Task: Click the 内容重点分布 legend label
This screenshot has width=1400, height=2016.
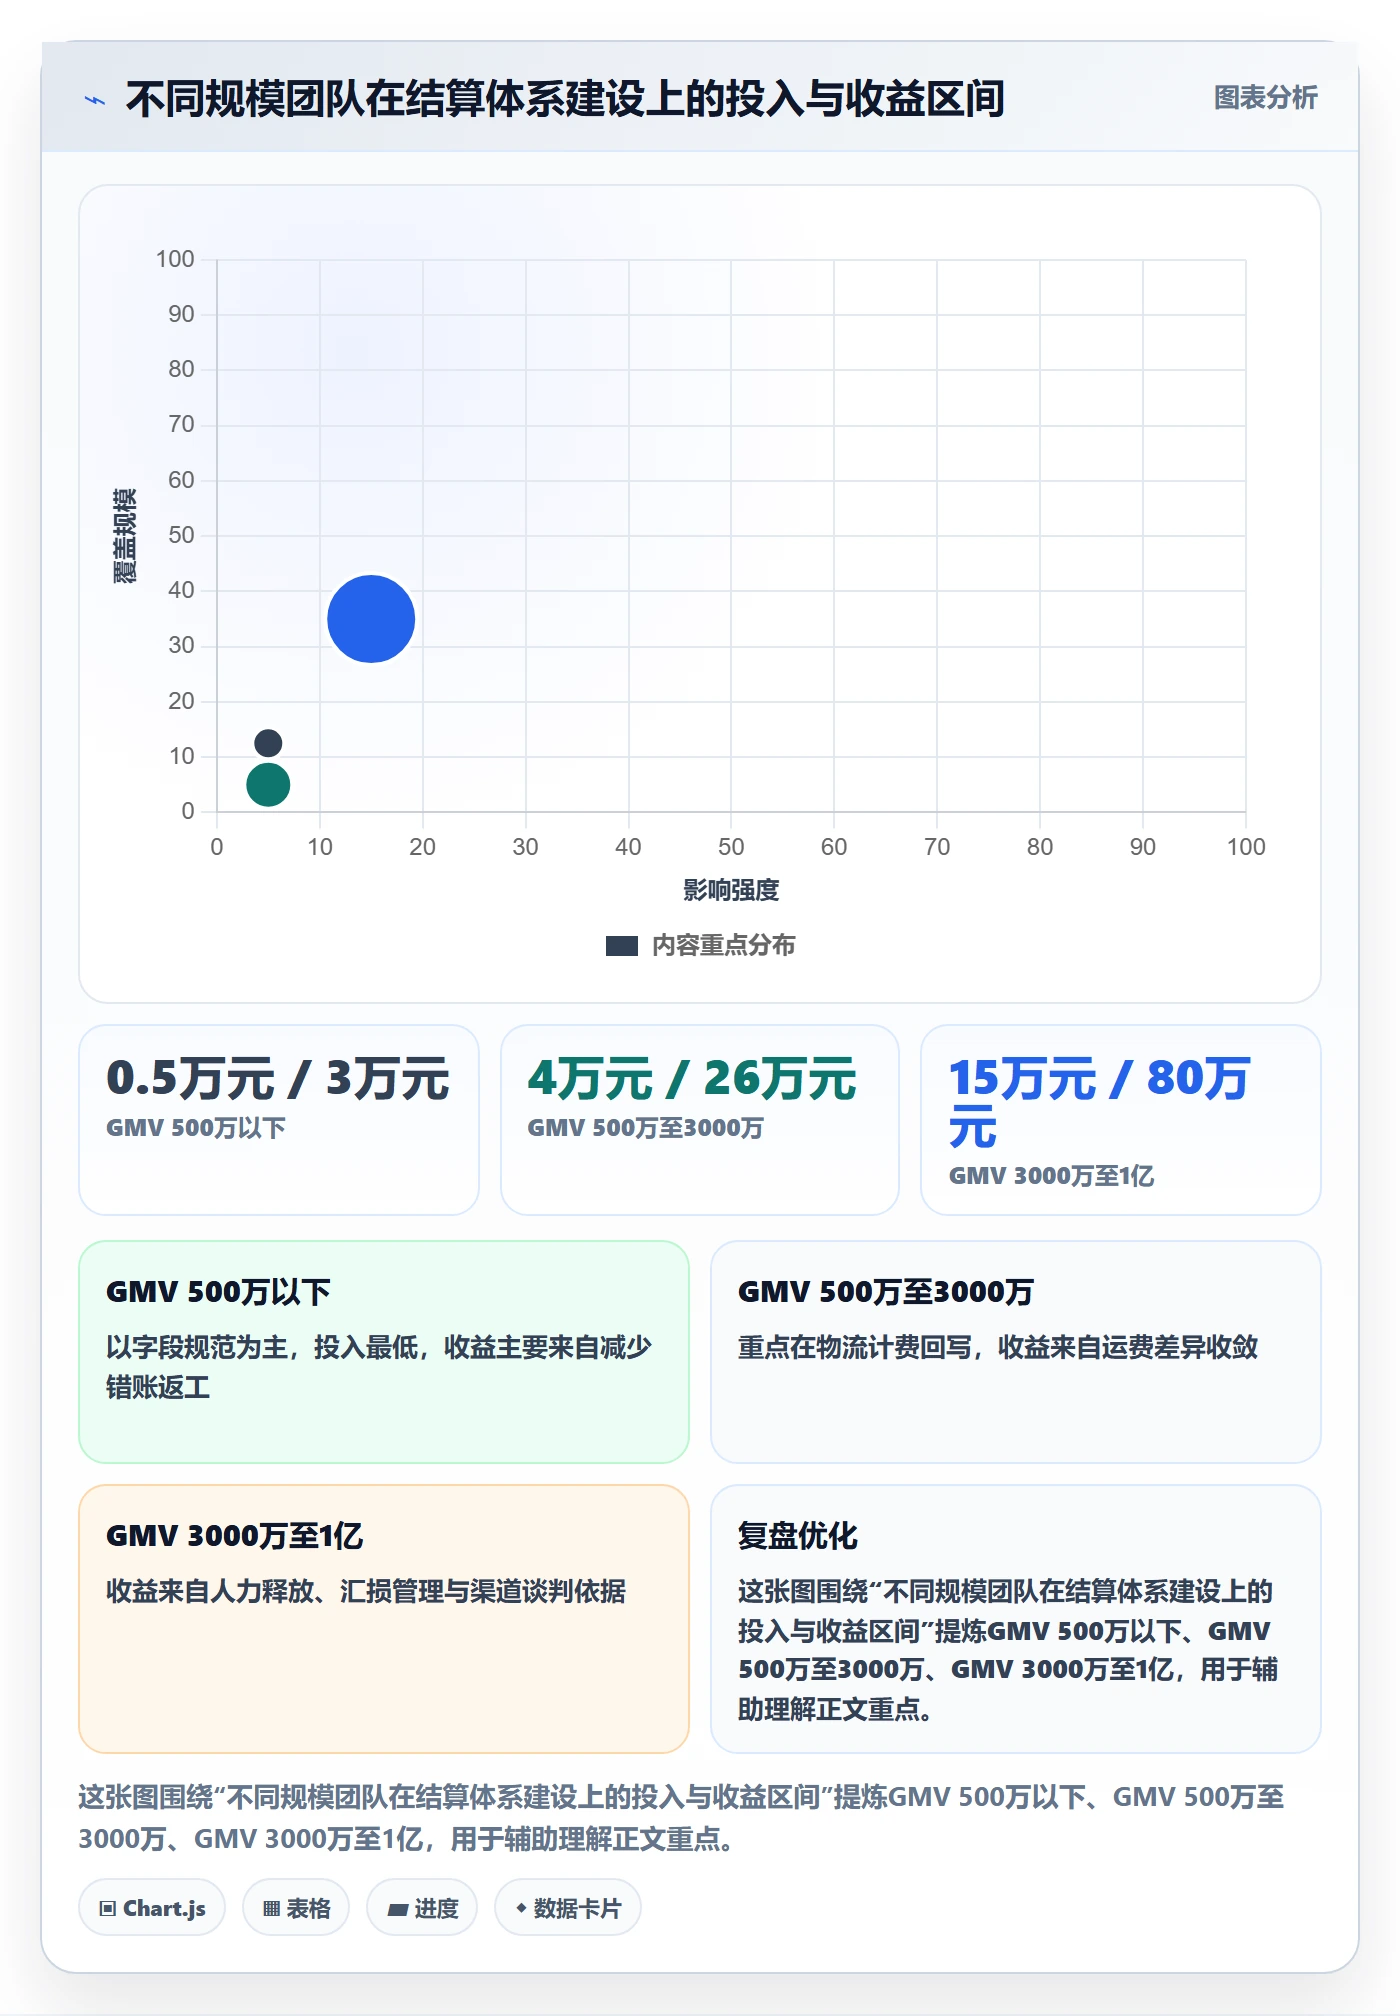Action: (x=723, y=946)
